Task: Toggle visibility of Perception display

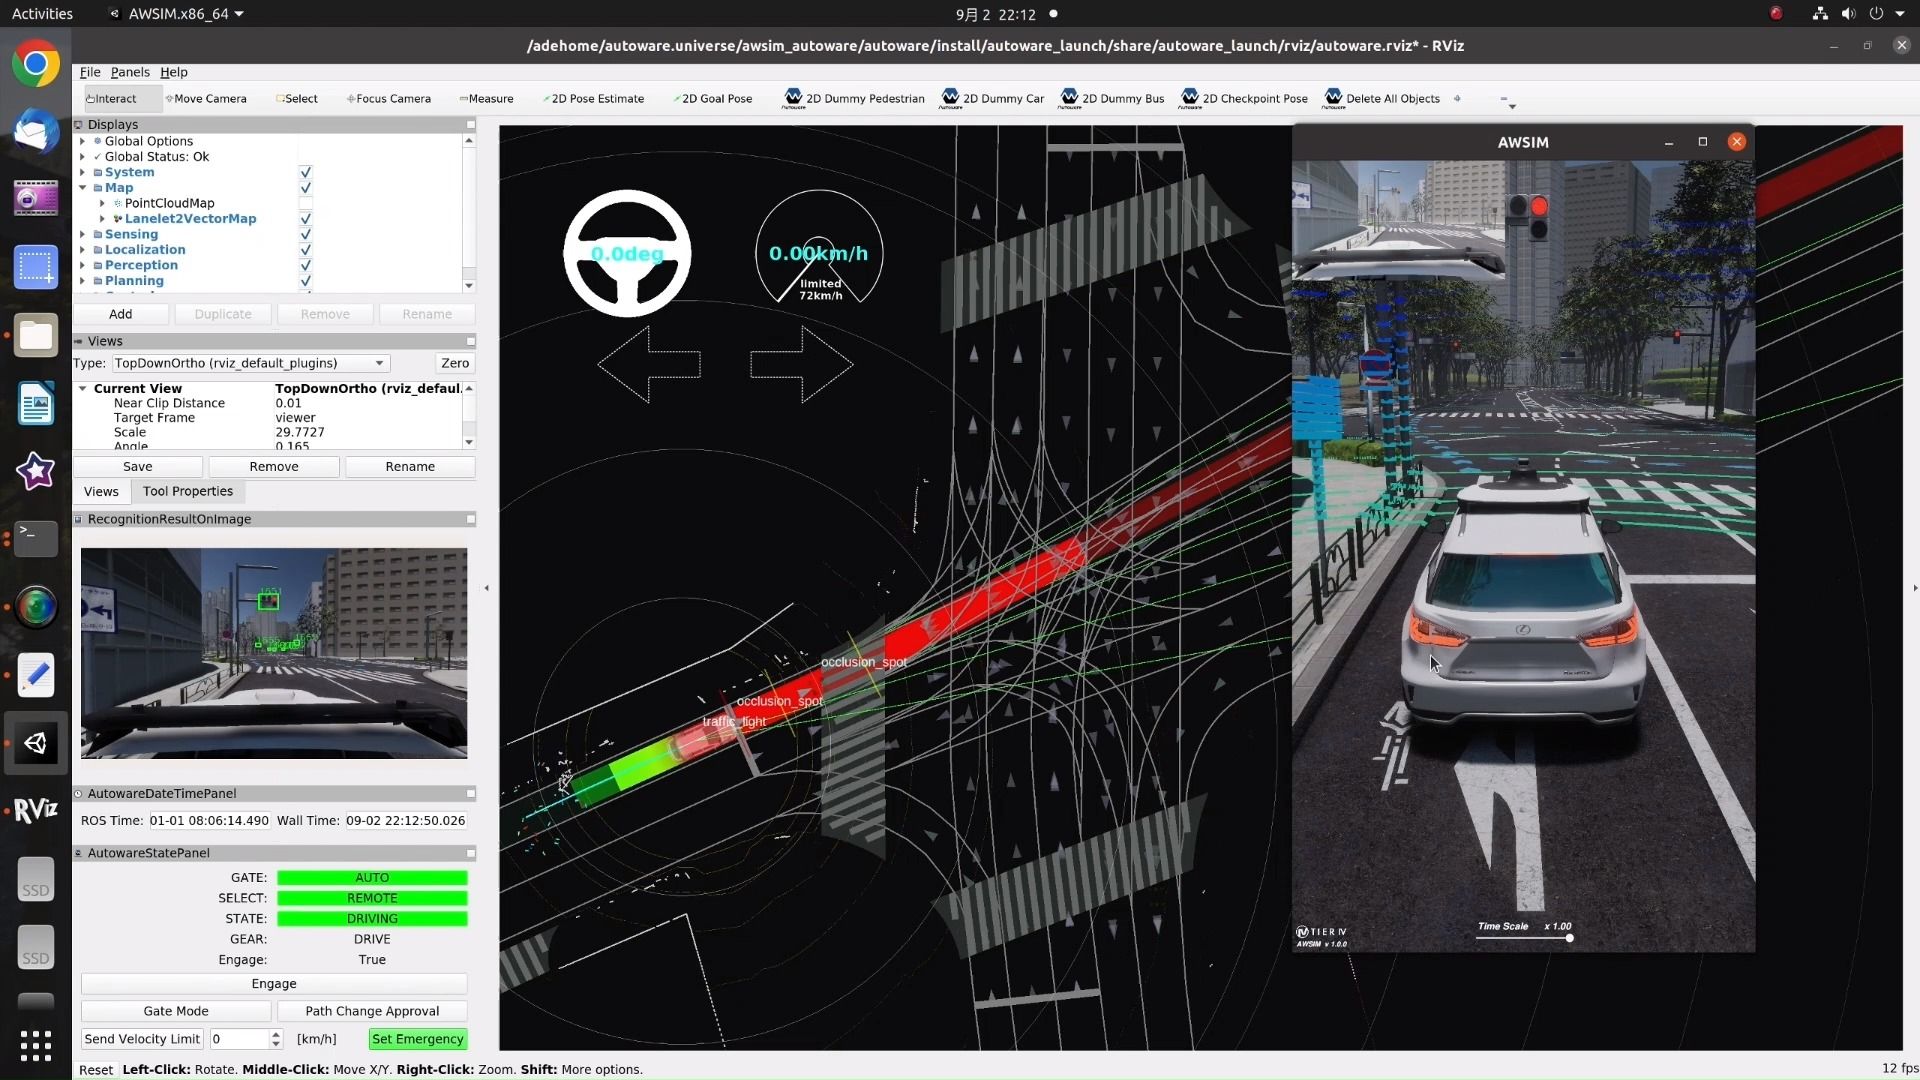Action: (306, 264)
